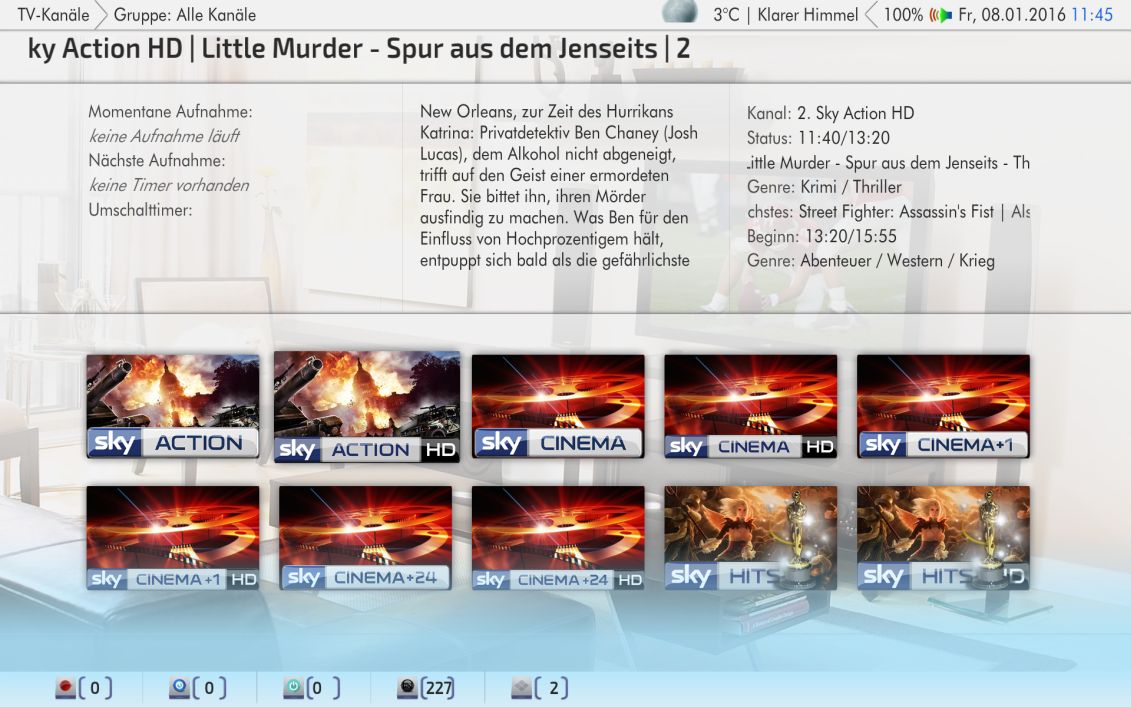This screenshot has width=1131, height=707.
Task: Click the weather globe icon in header
Action: (679, 11)
